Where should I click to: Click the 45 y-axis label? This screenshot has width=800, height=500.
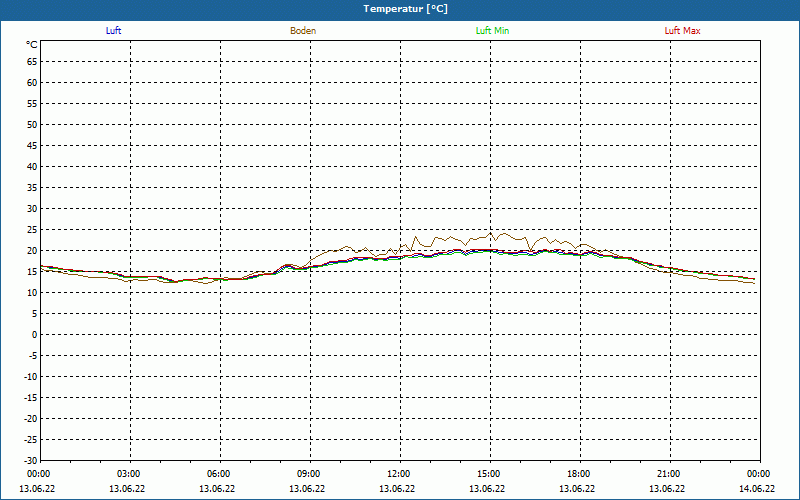(32, 146)
